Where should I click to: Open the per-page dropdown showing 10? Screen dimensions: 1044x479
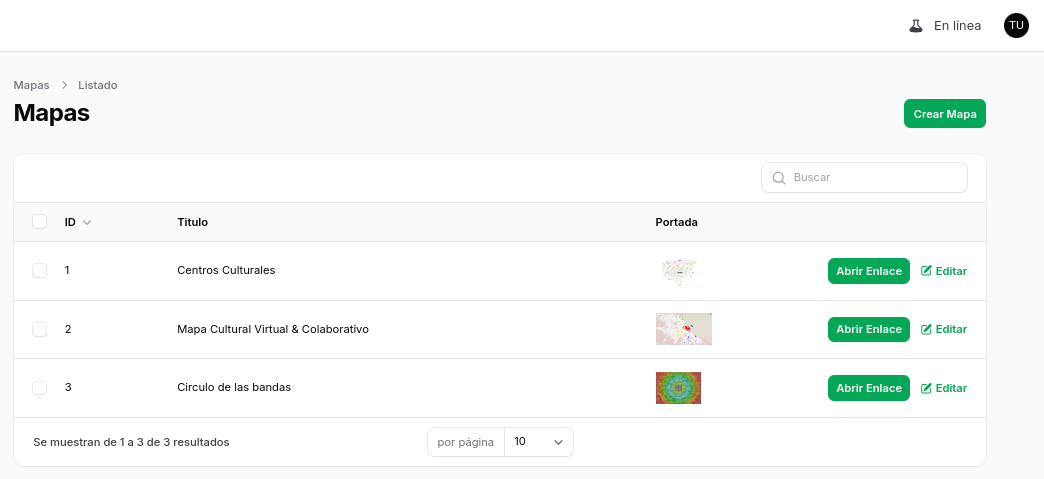click(539, 442)
